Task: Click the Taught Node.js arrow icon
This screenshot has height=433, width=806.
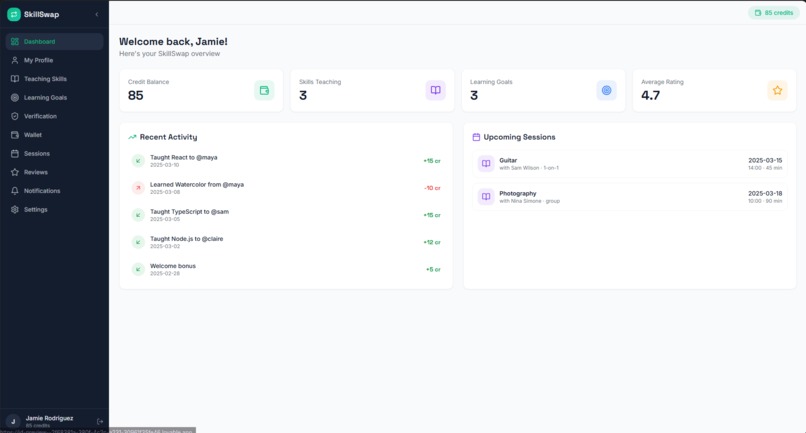Action: point(138,242)
